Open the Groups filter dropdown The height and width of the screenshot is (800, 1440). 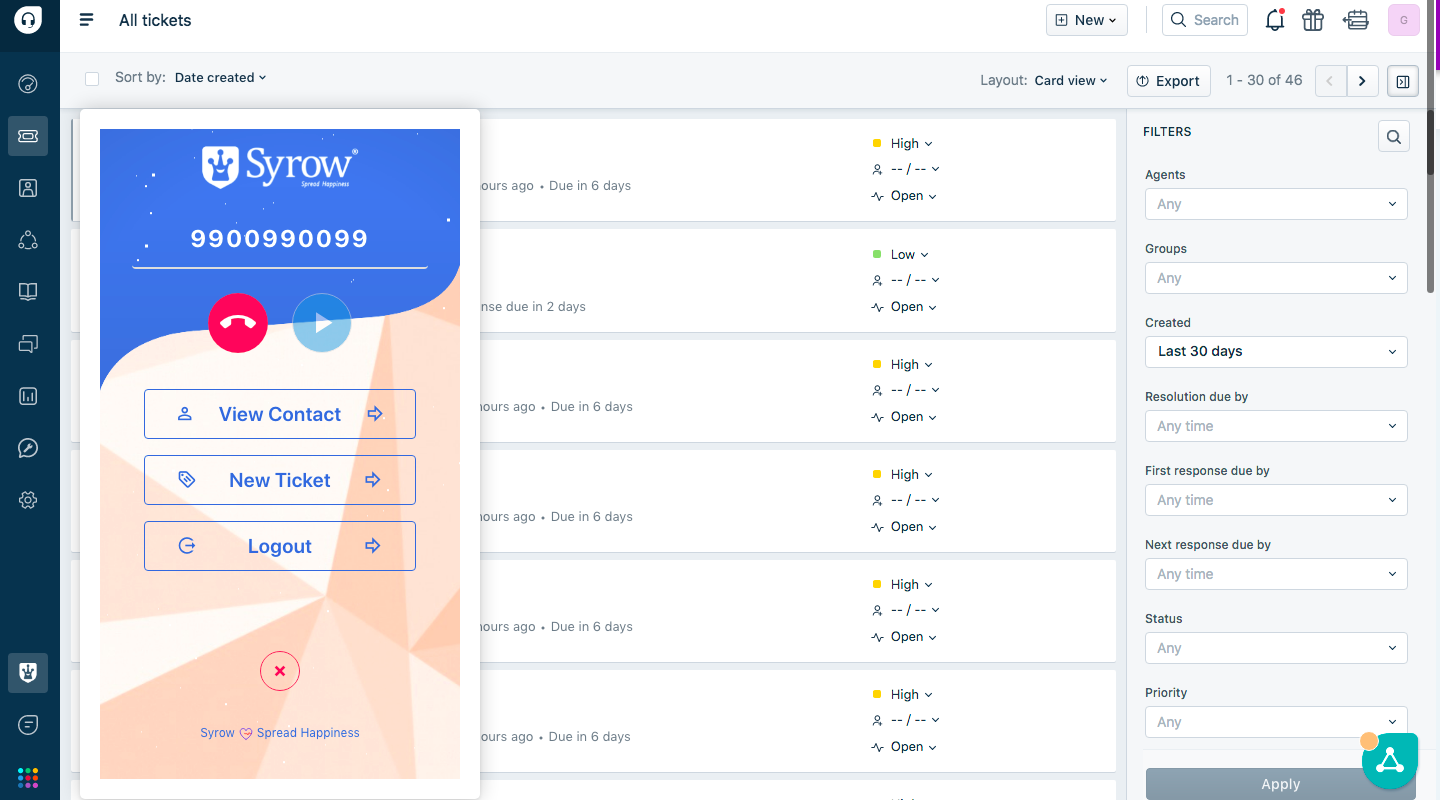click(1276, 278)
